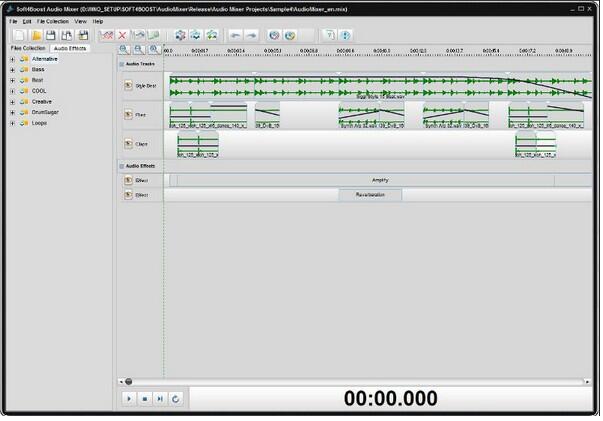Click the skip-to-next playback button
The width and height of the screenshot is (603, 421).
[x=160, y=399]
